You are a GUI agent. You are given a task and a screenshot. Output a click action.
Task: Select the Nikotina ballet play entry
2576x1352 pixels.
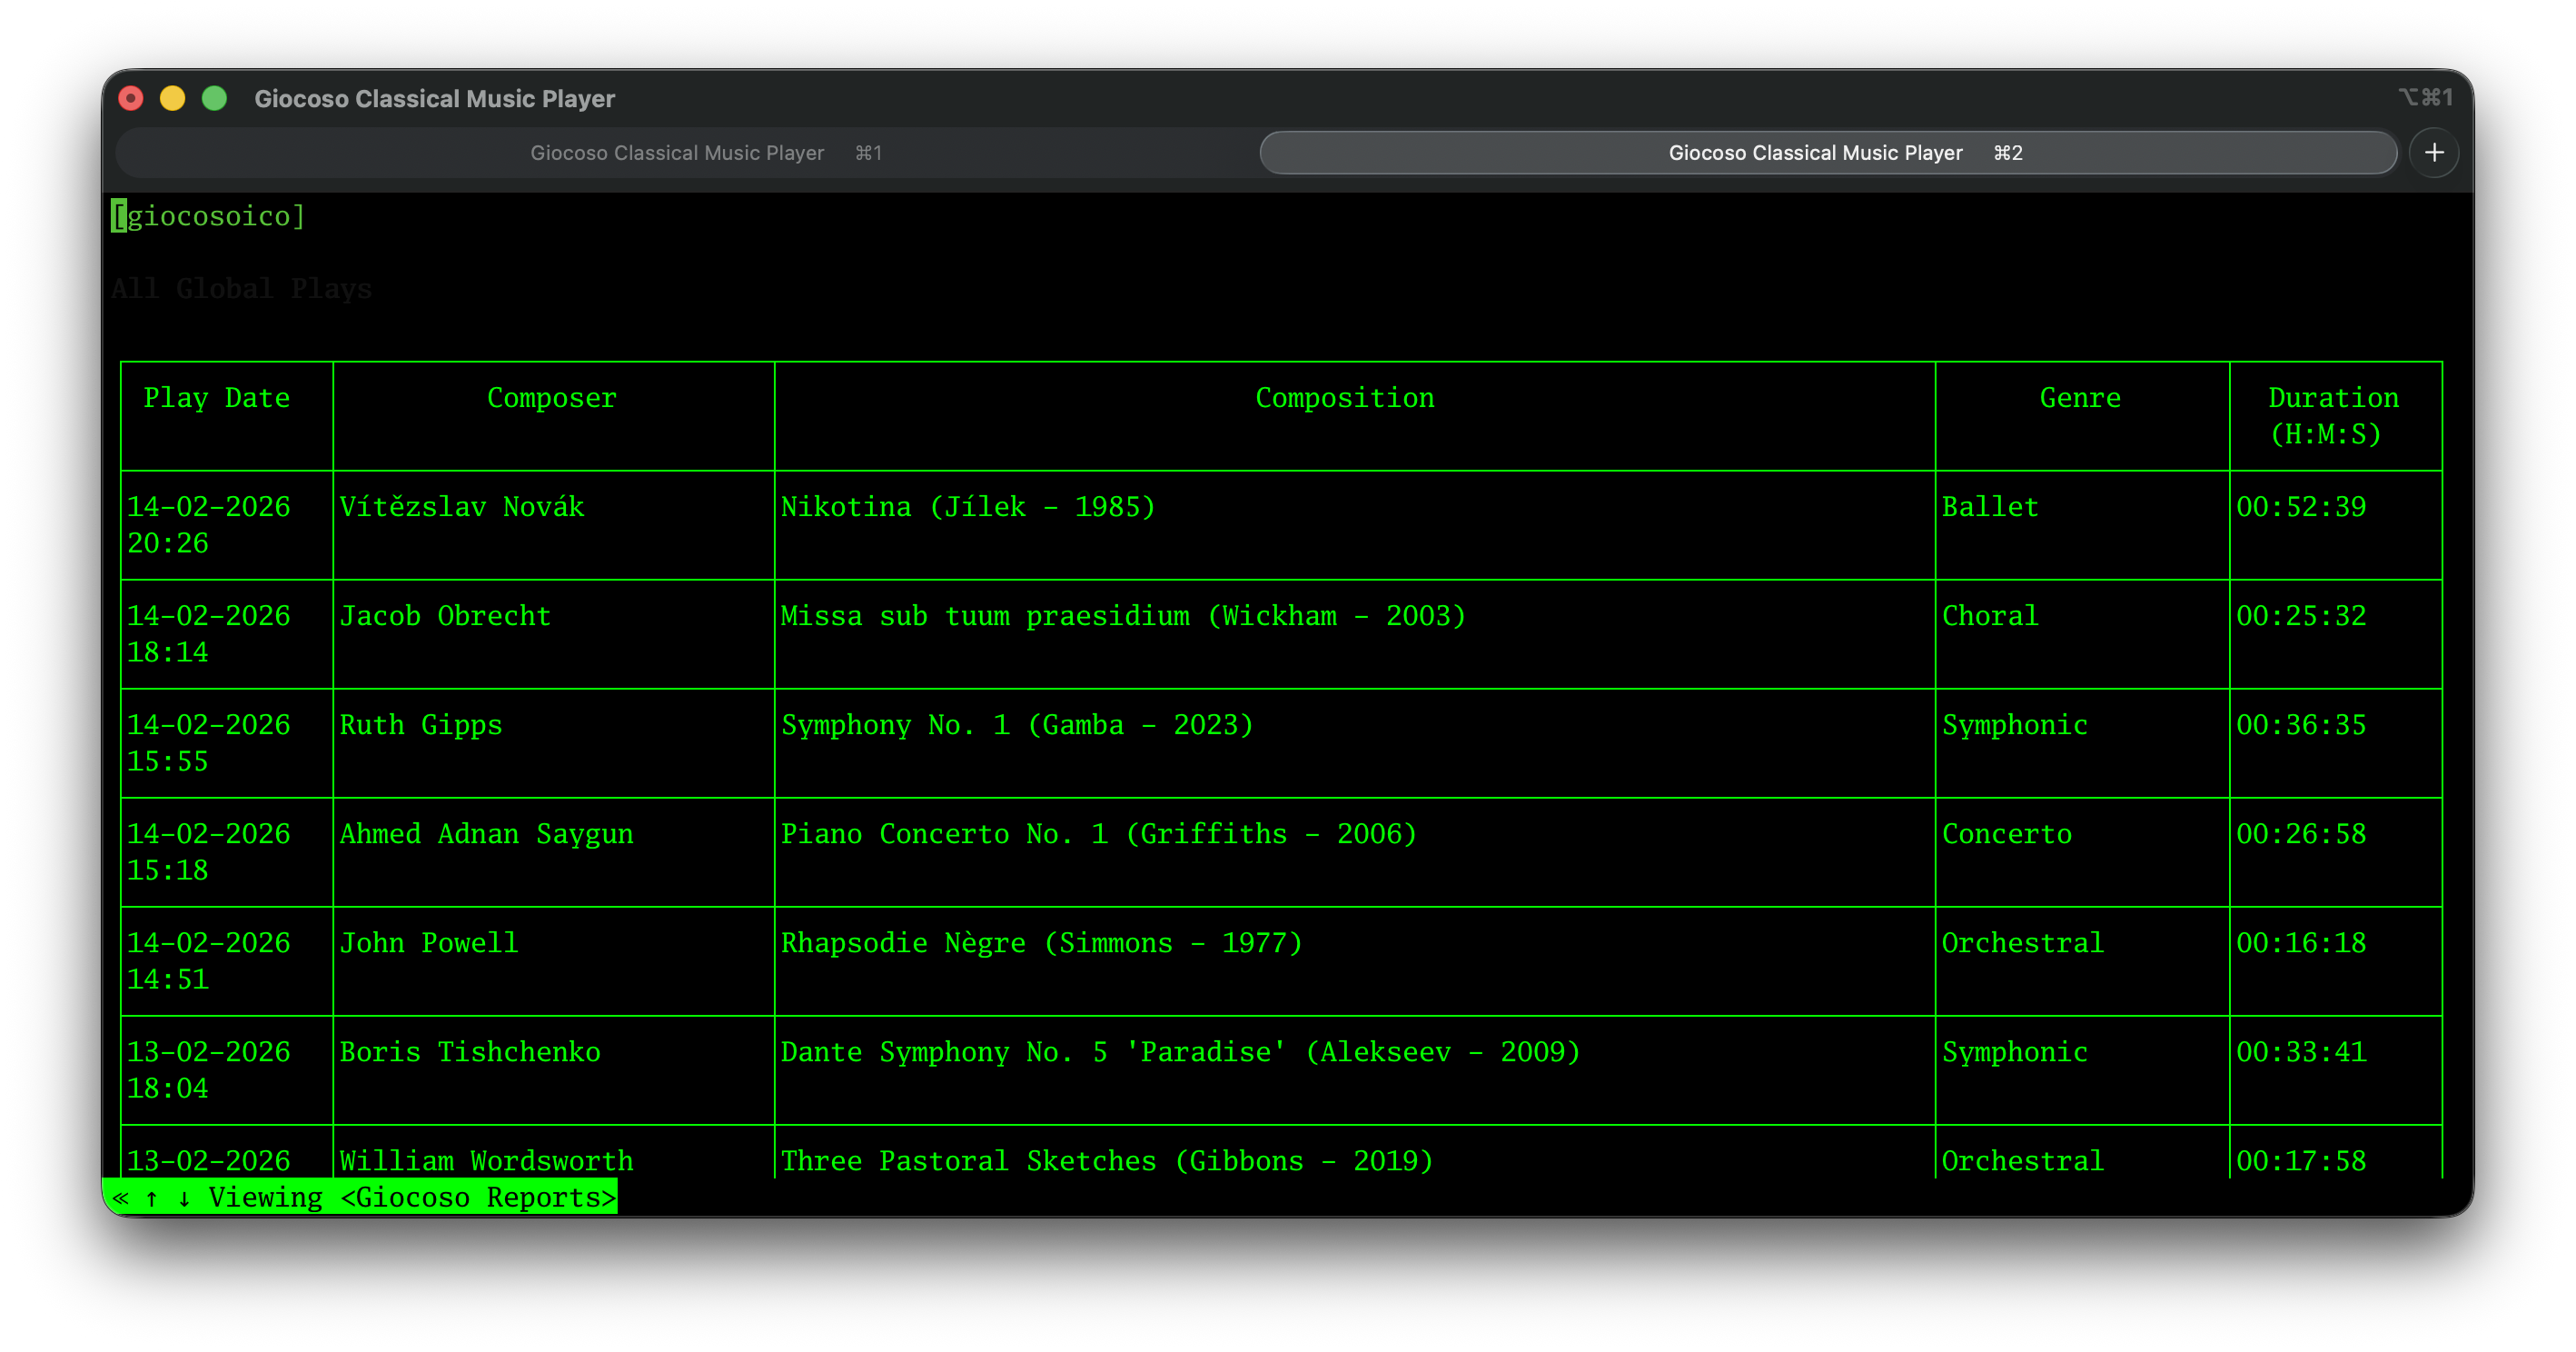point(968,506)
